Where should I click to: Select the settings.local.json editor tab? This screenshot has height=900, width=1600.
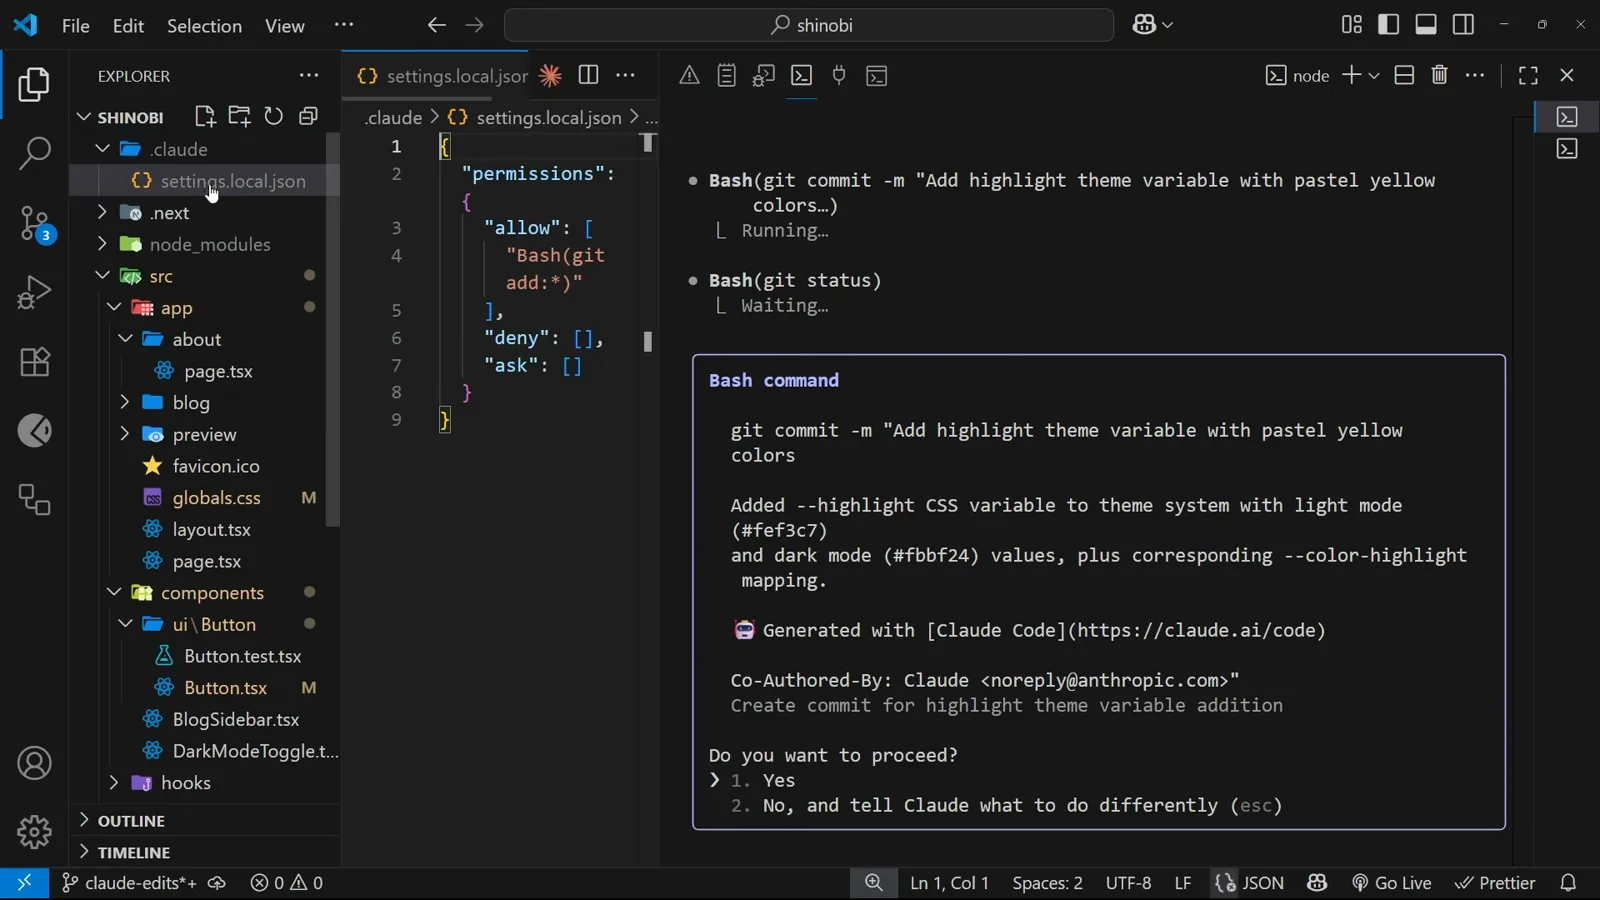[x=442, y=76]
